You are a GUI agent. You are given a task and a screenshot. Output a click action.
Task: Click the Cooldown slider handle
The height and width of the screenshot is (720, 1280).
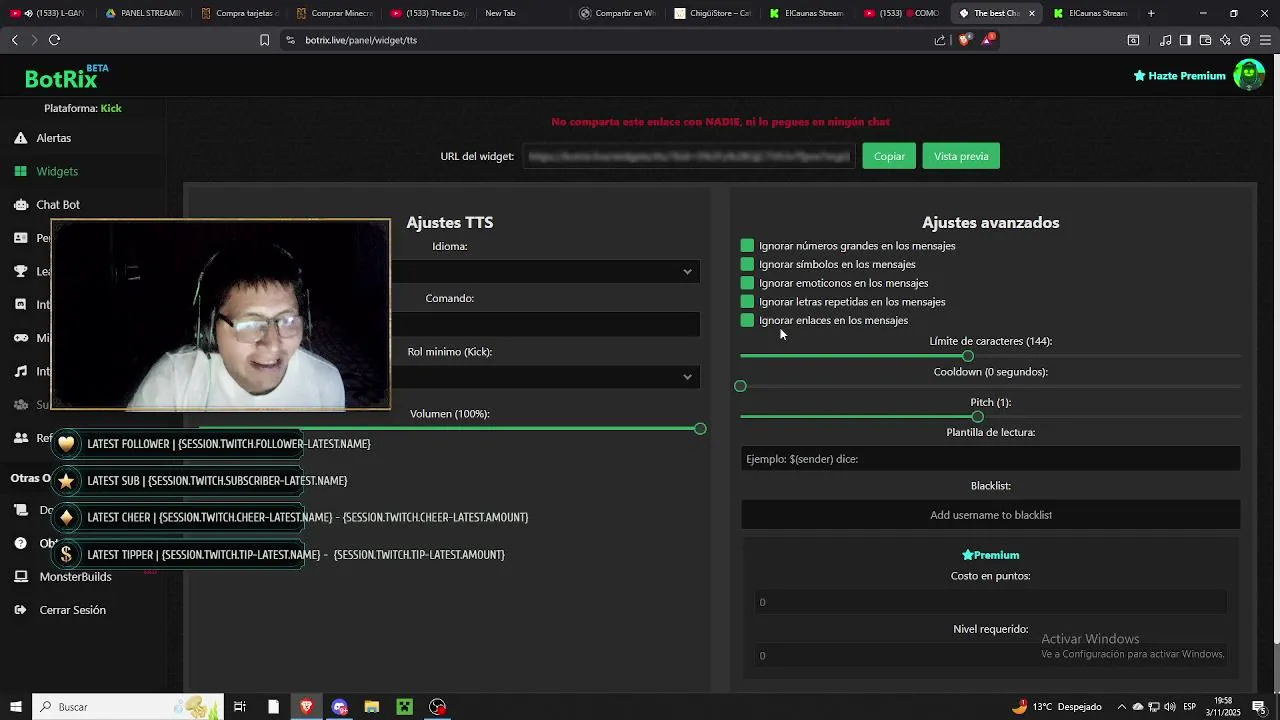click(740, 386)
